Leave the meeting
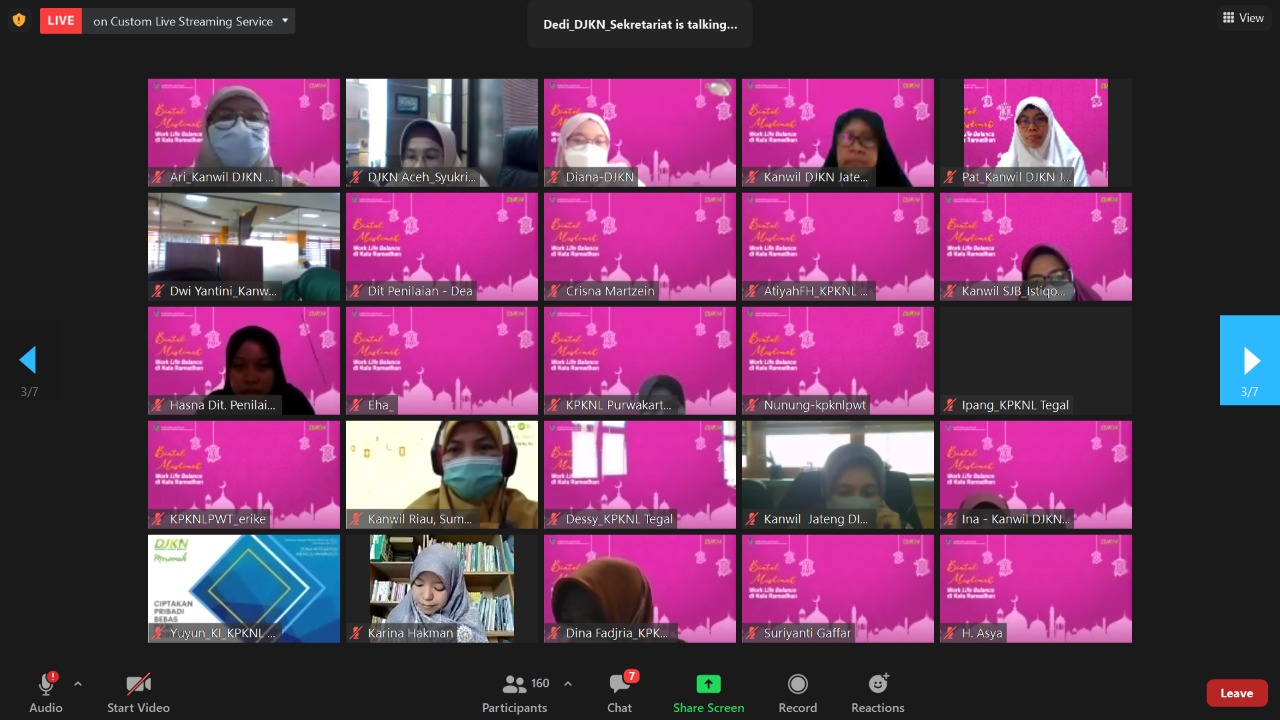The width and height of the screenshot is (1280, 720). point(1236,693)
